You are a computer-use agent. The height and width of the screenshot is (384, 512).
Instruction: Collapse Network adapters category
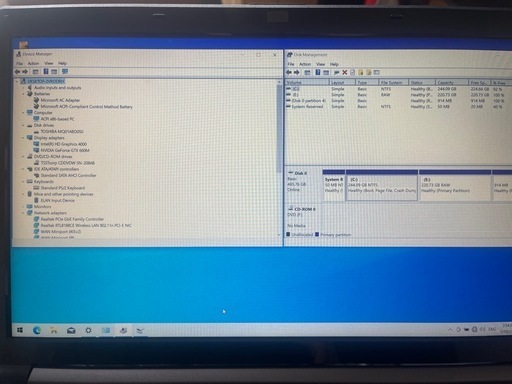pyautogui.click(x=24, y=213)
